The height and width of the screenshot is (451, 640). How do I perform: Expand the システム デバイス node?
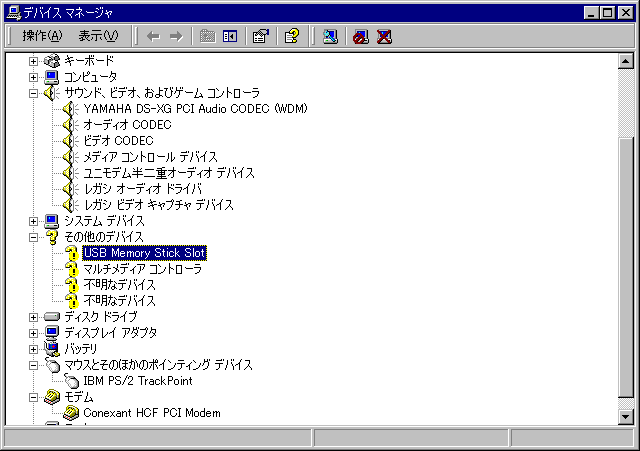coord(33,221)
